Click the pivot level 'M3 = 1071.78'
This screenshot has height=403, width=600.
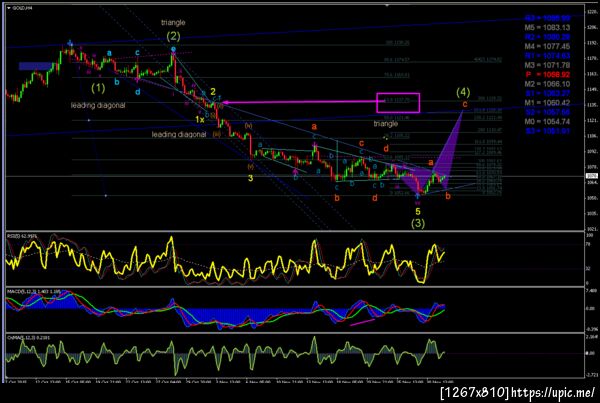click(547, 65)
